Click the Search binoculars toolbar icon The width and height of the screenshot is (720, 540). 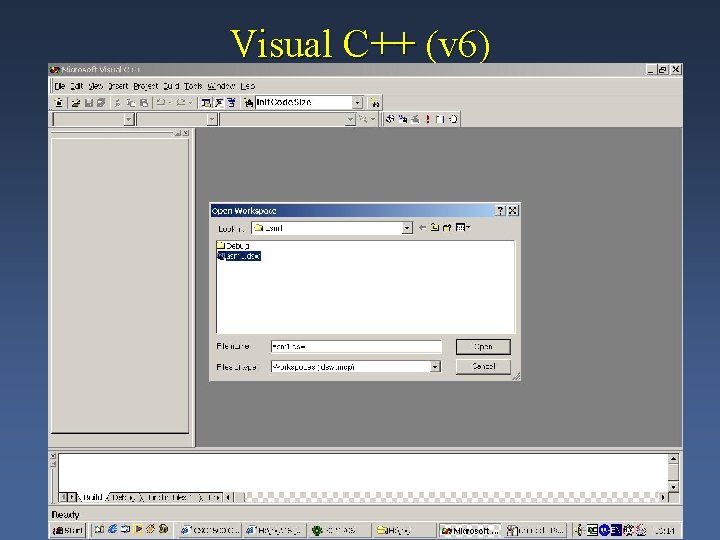[x=375, y=103]
